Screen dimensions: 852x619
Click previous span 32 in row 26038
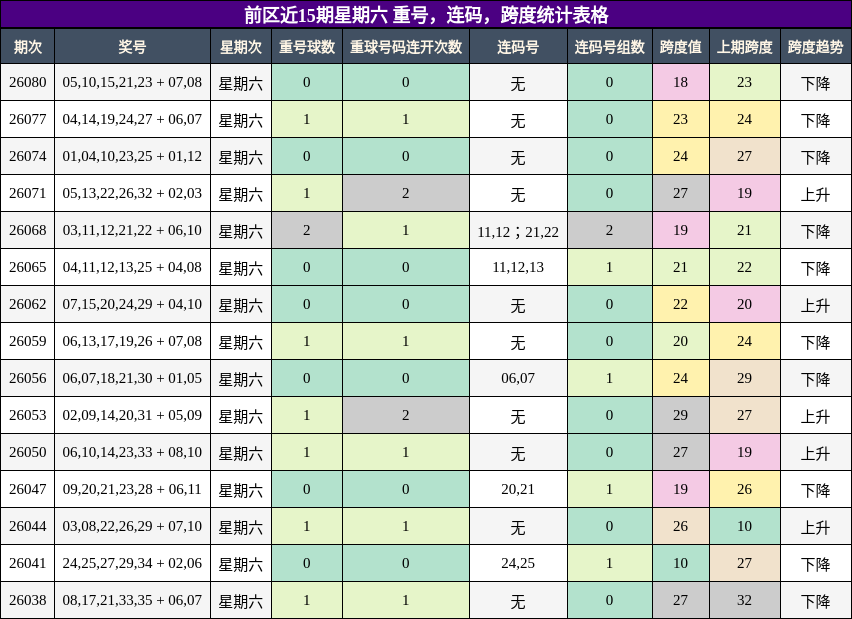(x=744, y=599)
